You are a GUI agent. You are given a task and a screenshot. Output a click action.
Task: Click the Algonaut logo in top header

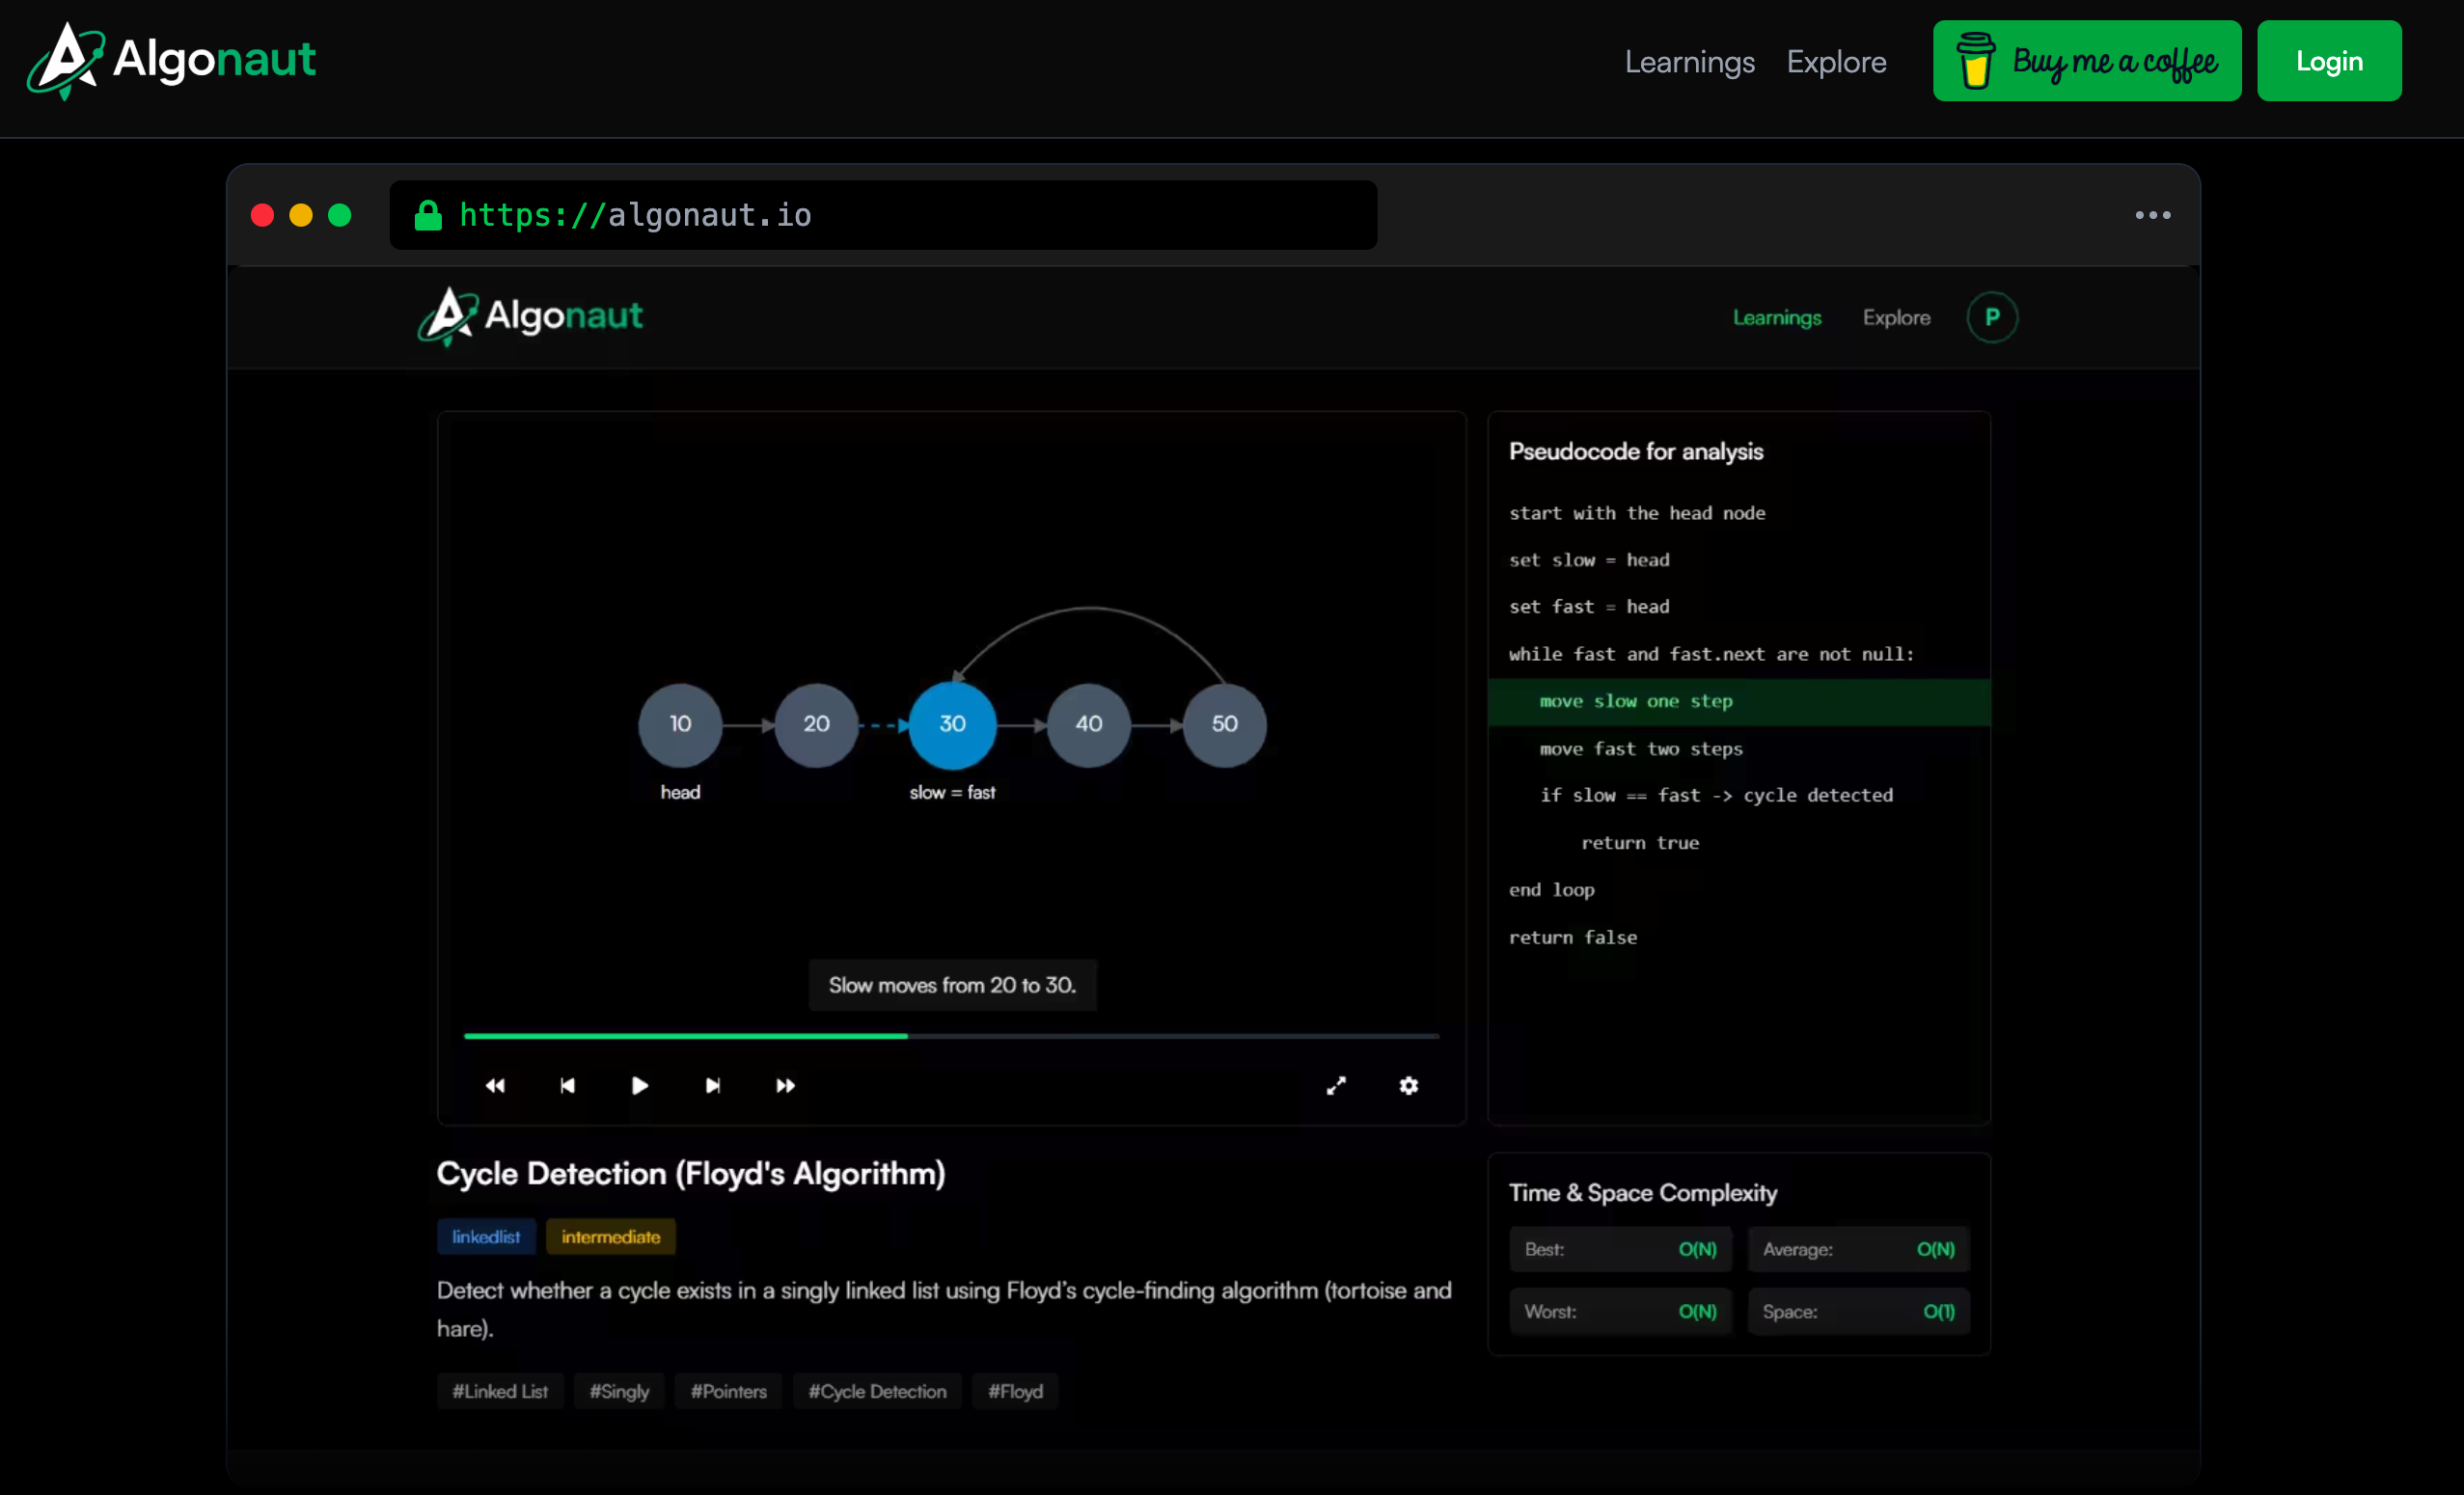(x=171, y=60)
